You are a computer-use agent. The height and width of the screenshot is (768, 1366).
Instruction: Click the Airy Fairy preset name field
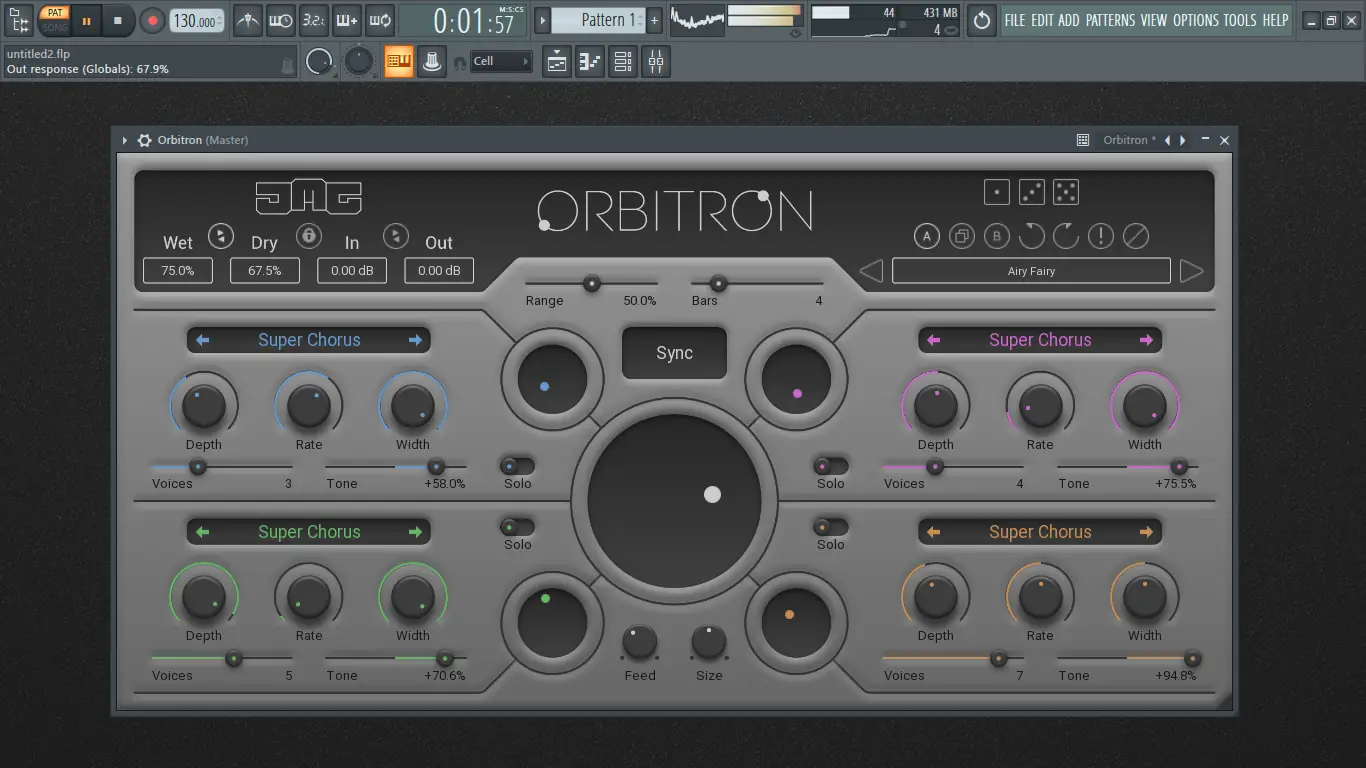[x=1030, y=270]
